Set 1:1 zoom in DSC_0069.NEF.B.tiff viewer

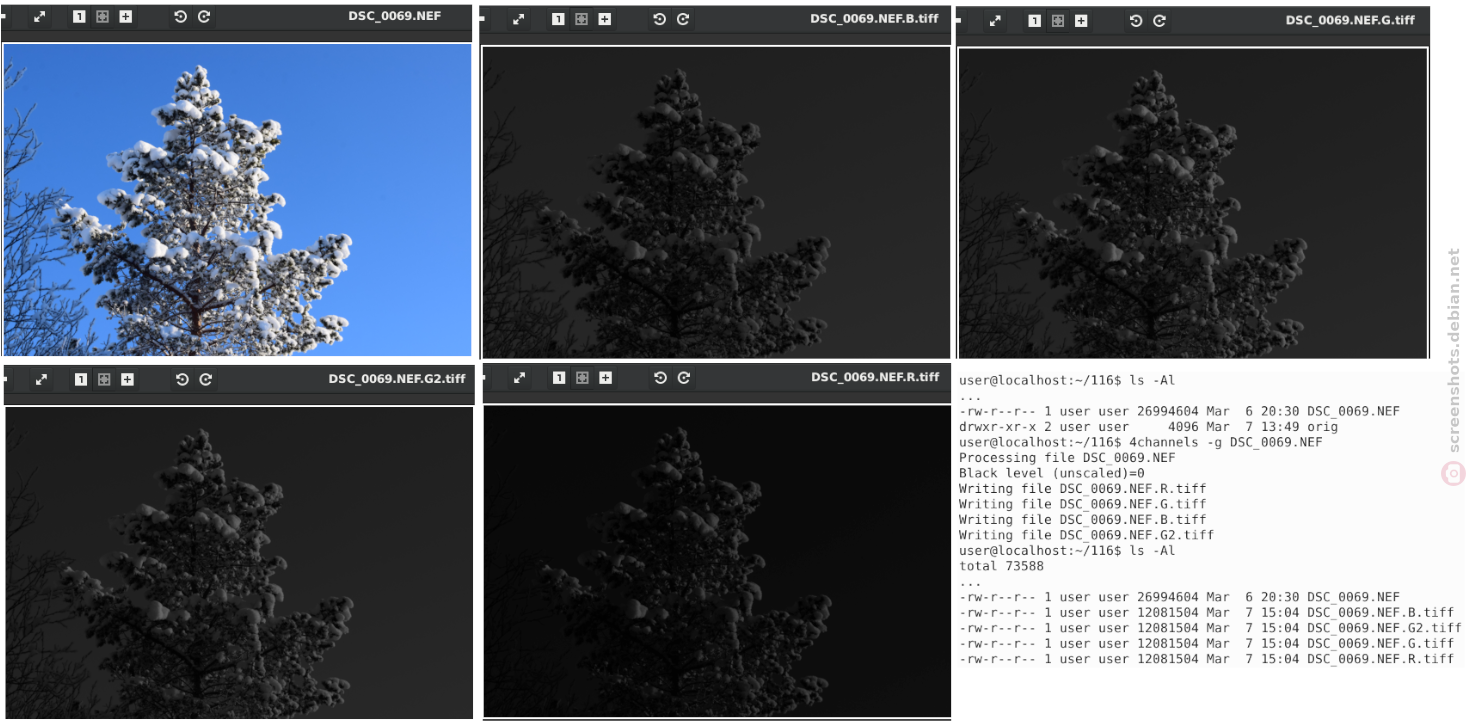[558, 19]
